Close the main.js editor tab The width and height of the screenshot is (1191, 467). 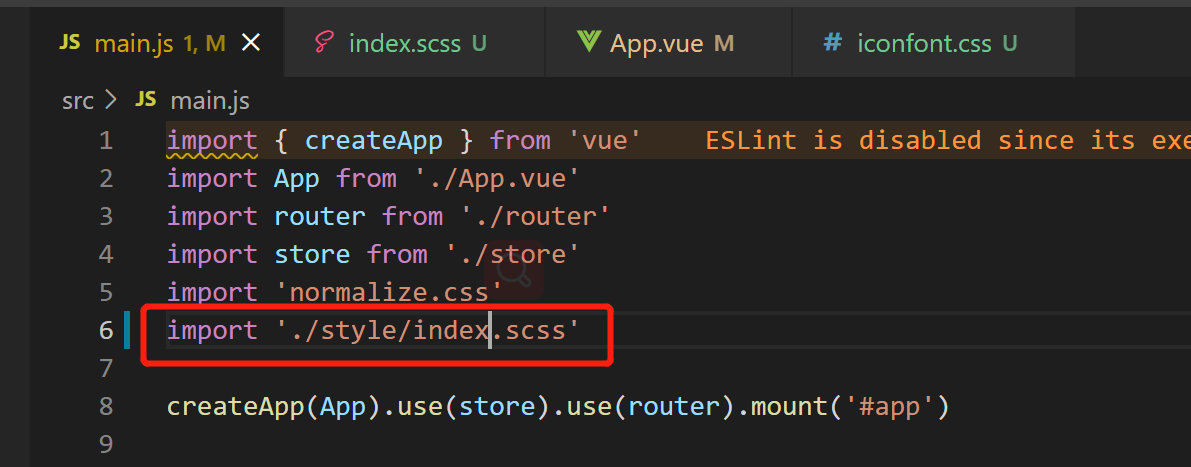pyautogui.click(x=251, y=42)
